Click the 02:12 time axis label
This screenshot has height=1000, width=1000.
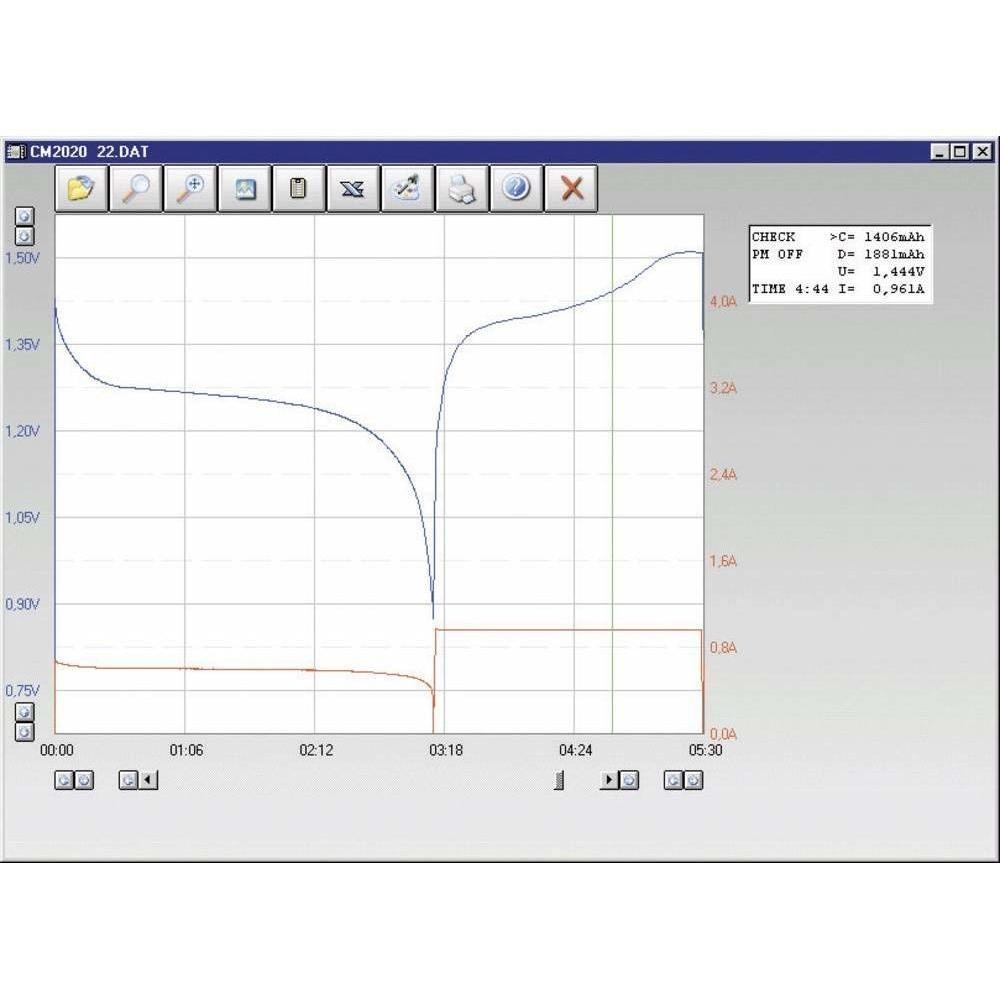[x=316, y=751]
